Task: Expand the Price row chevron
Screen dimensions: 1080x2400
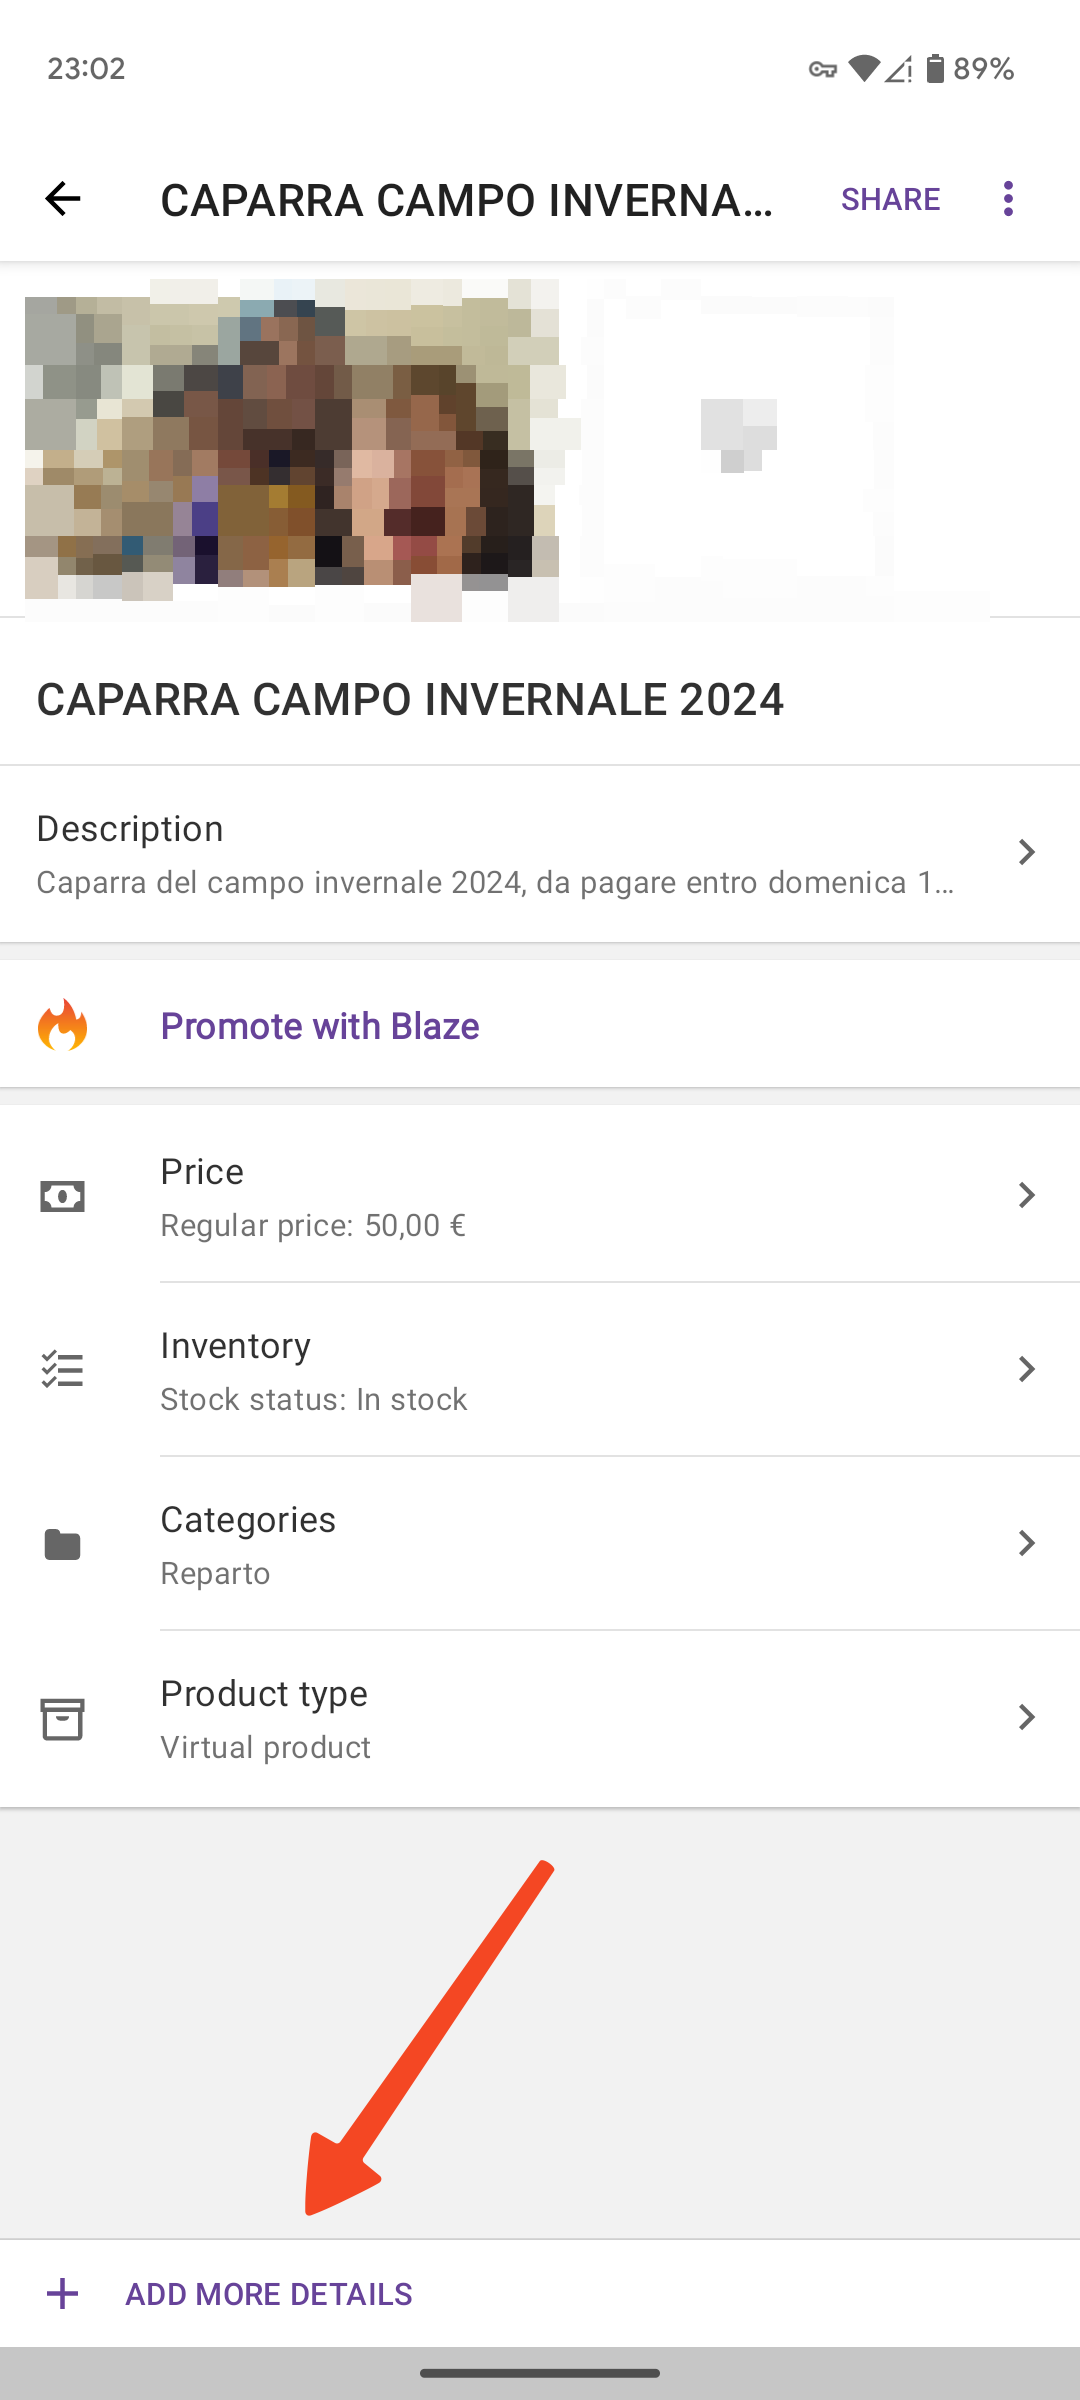Action: point(1026,1195)
